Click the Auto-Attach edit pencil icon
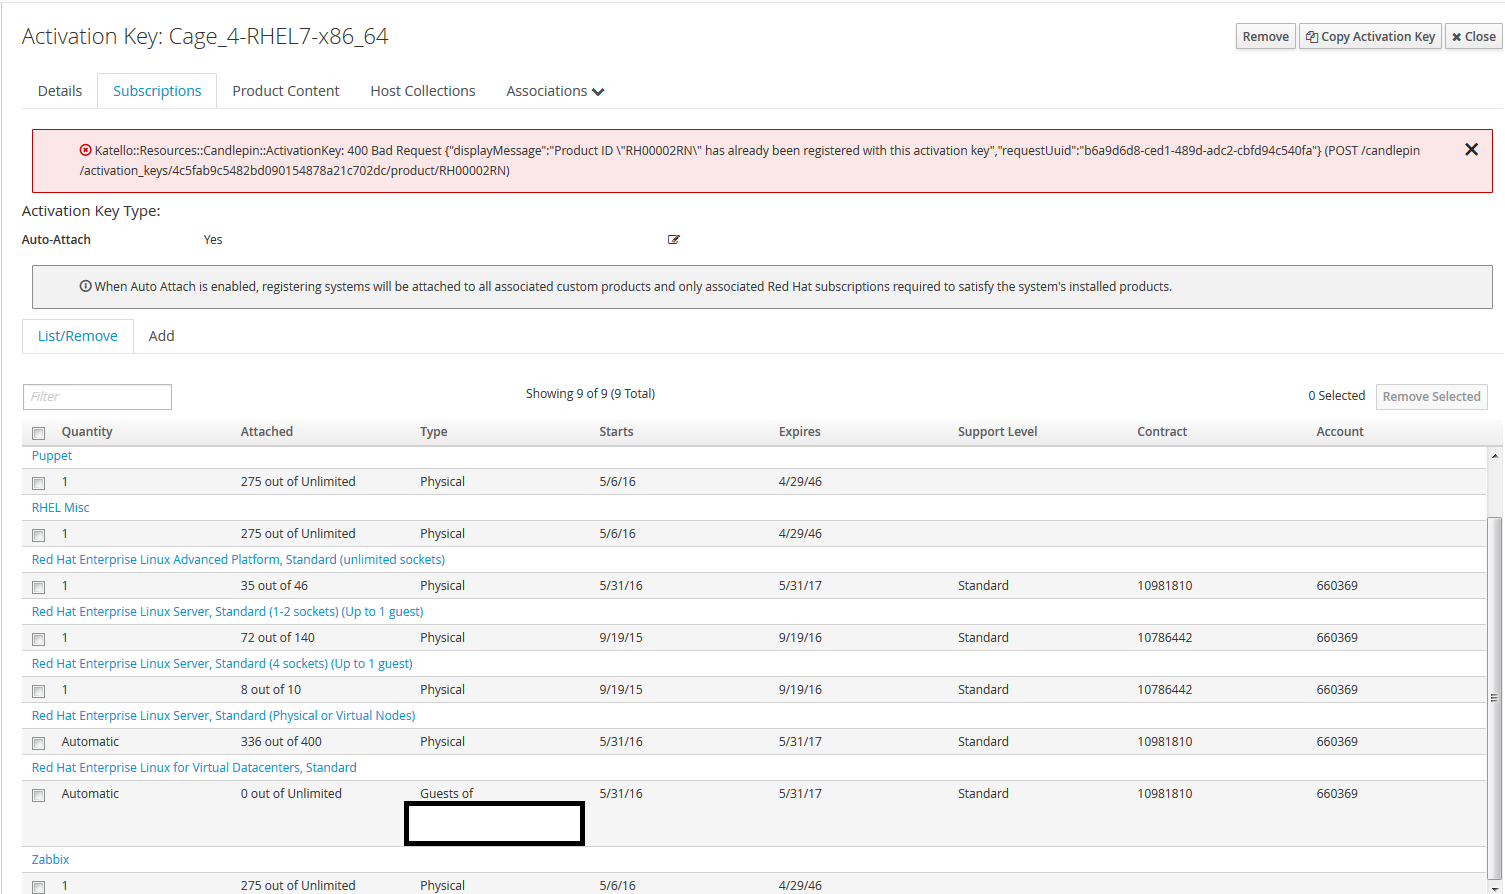 pyautogui.click(x=674, y=240)
